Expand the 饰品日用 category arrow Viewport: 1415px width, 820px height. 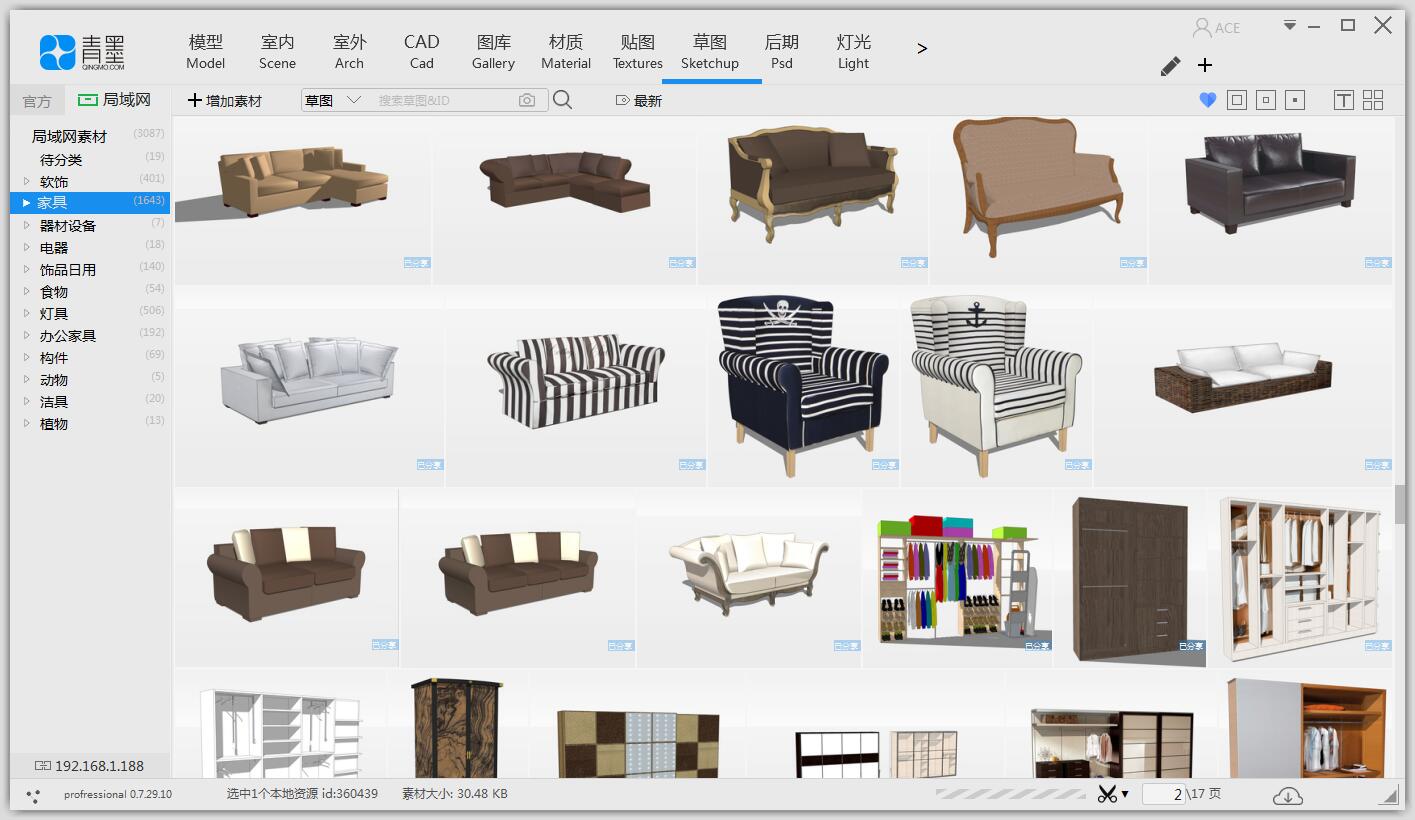[27, 269]
